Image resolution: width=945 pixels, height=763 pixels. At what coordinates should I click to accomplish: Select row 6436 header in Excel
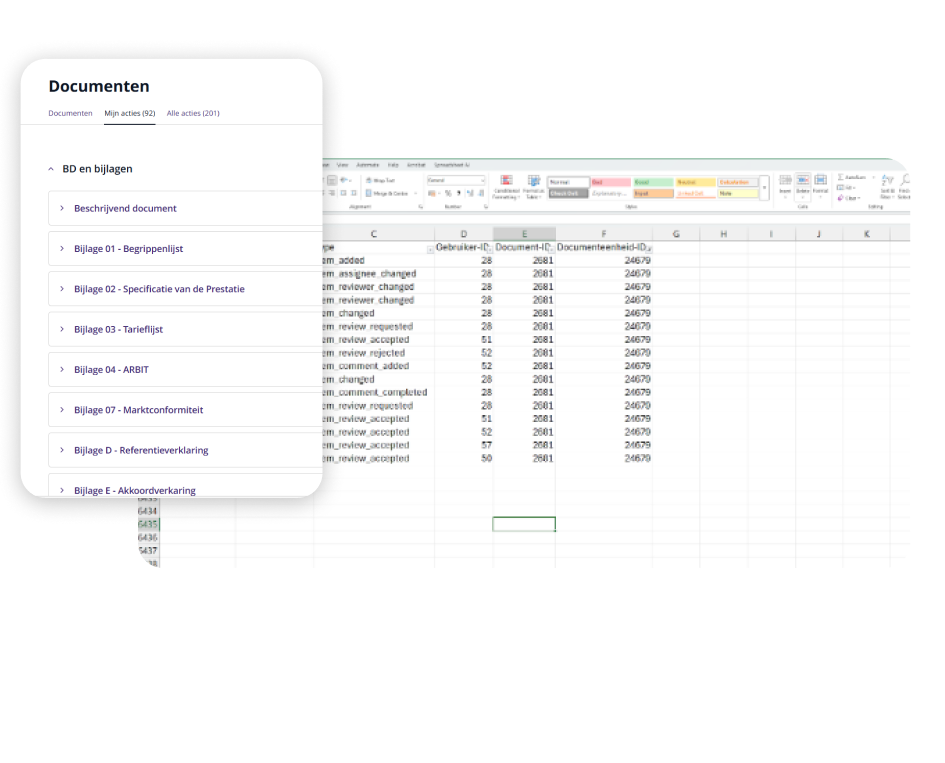tap(148, 538)
